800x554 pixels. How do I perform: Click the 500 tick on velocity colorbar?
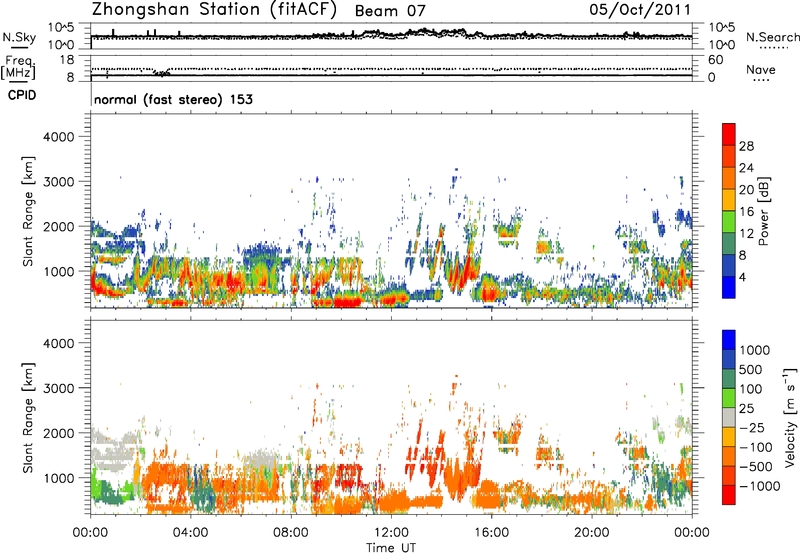coord(751,369)
